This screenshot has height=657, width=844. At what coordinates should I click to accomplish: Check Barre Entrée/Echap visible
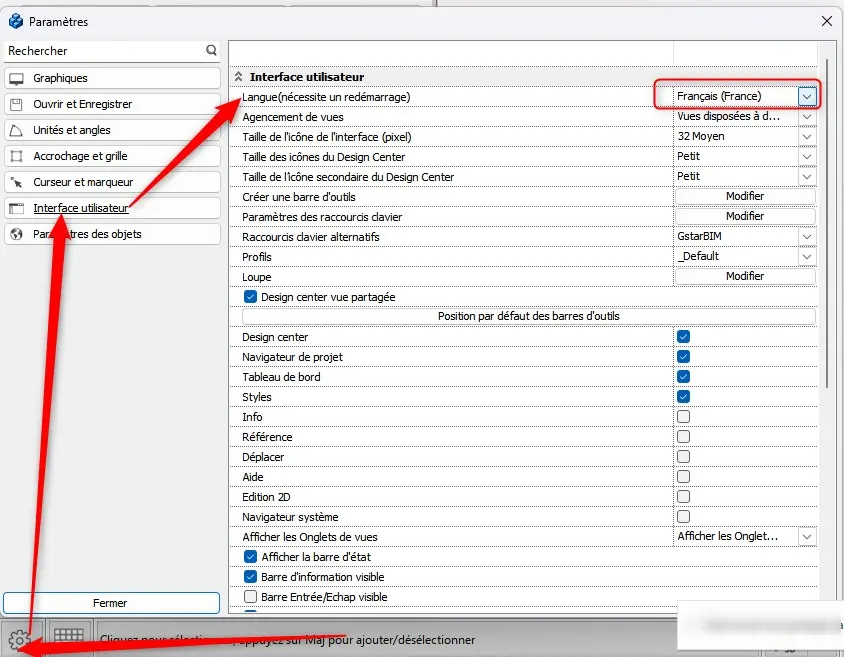pyautogui.click(x=250, y=596)
